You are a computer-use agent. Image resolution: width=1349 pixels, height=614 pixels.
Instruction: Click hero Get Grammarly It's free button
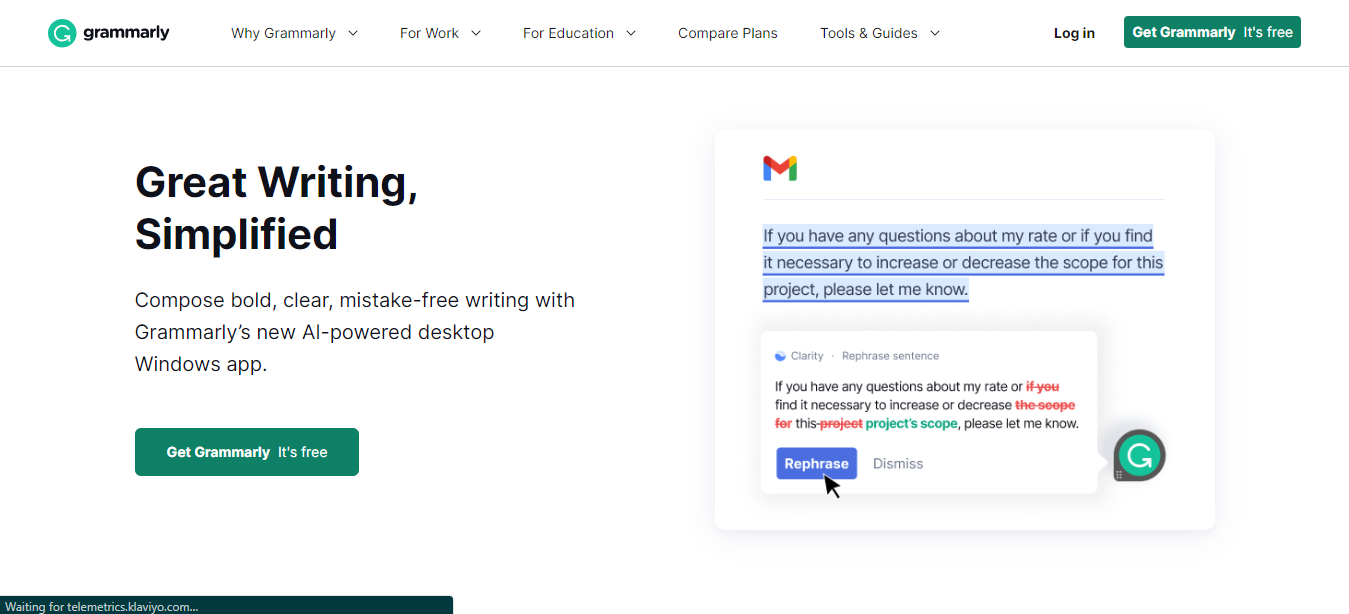point(247,452)
